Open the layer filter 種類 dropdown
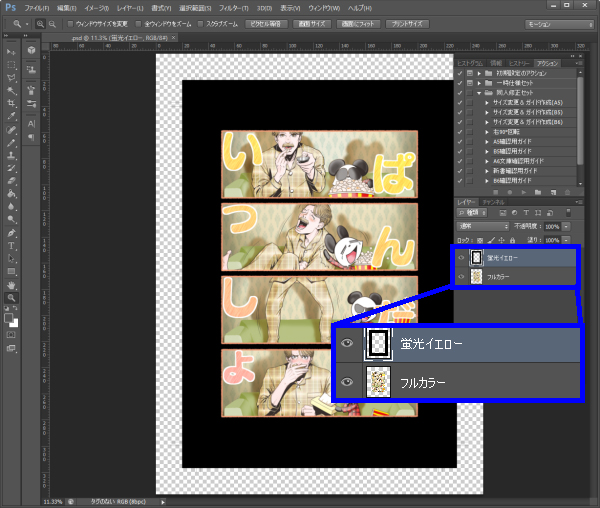 (x=472, y=212)
